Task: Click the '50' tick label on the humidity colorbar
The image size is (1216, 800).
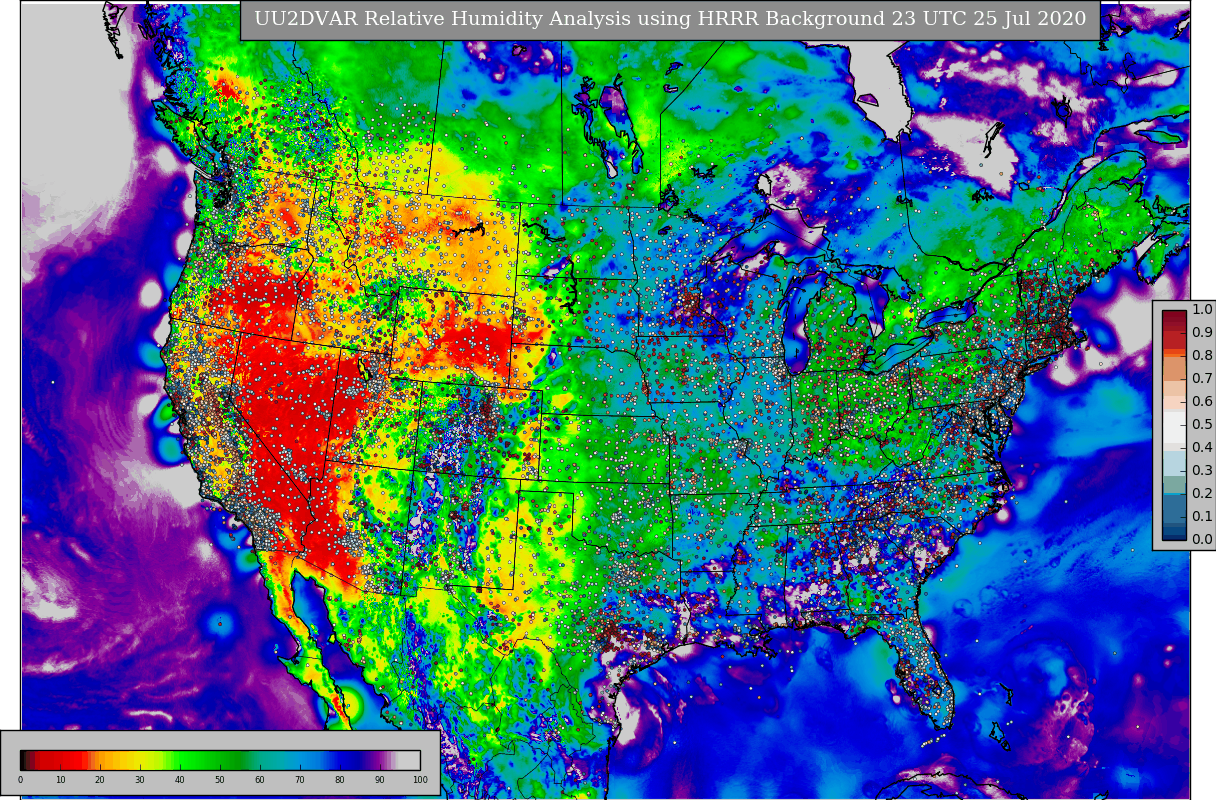Action: pos(220,780)
